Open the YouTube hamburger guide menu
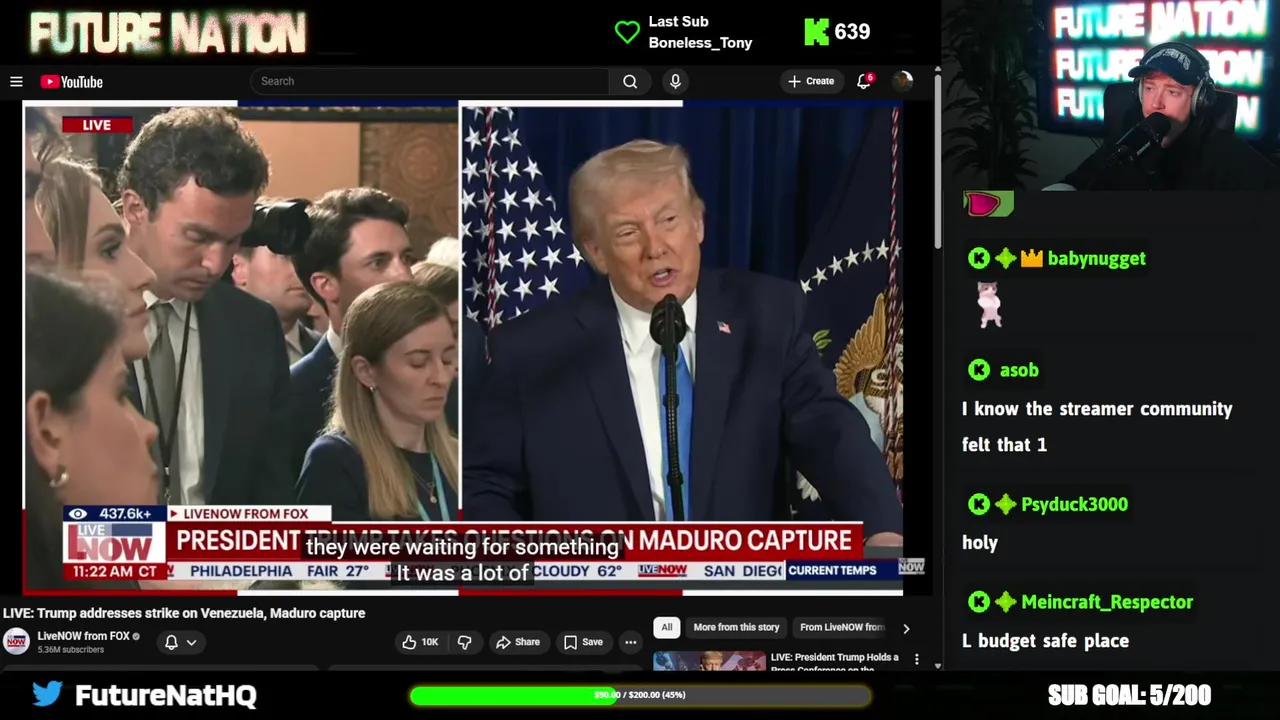Viewport: 1280px width, 720px height. coord(16,82)
